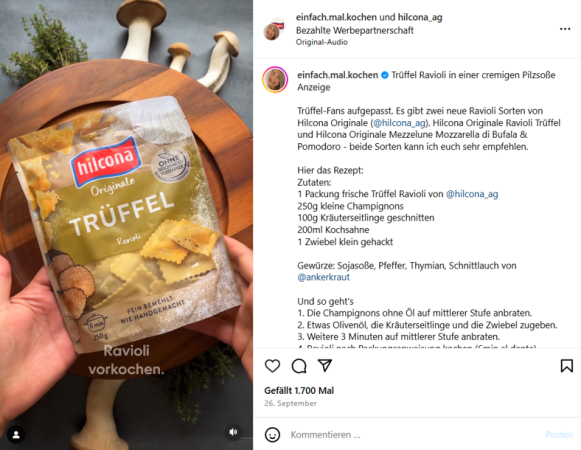Open the caption author's story-ring avatar
581x450 pixels.
tap(275, 79)
